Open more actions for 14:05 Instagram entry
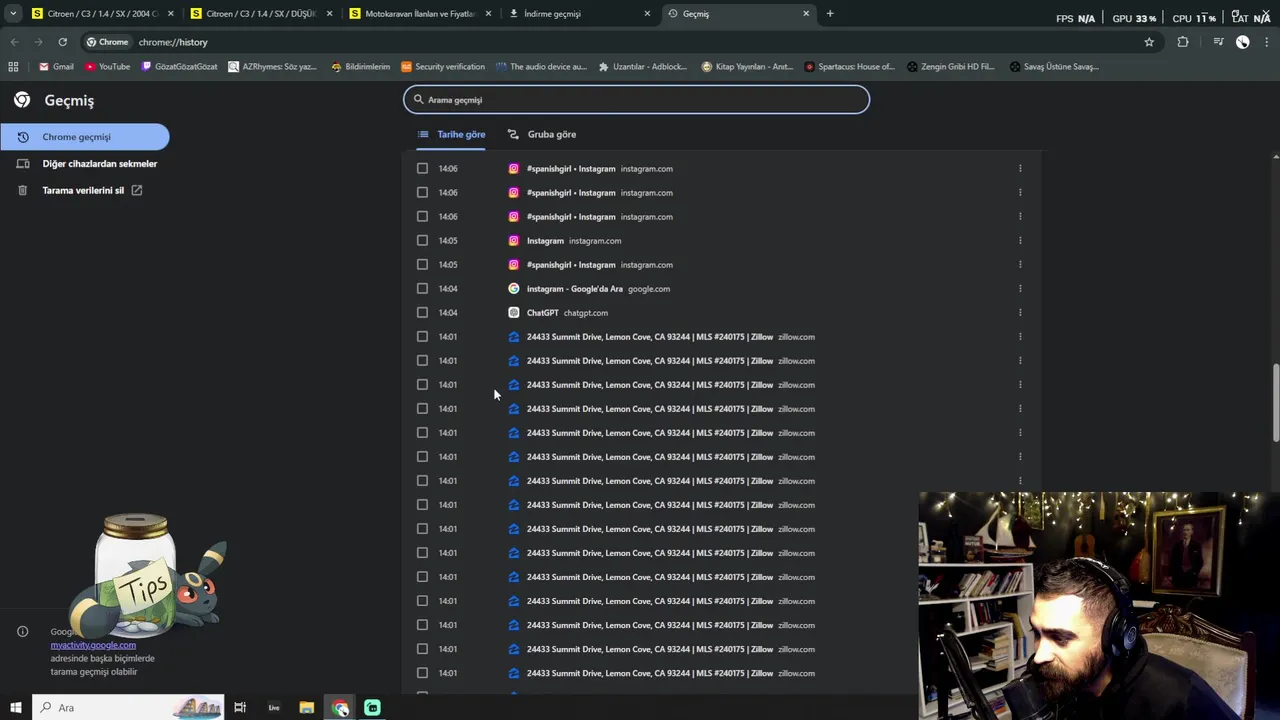Image resolution: width=1280 pixels, height=720 pixels. click(x=1020, y=241)
